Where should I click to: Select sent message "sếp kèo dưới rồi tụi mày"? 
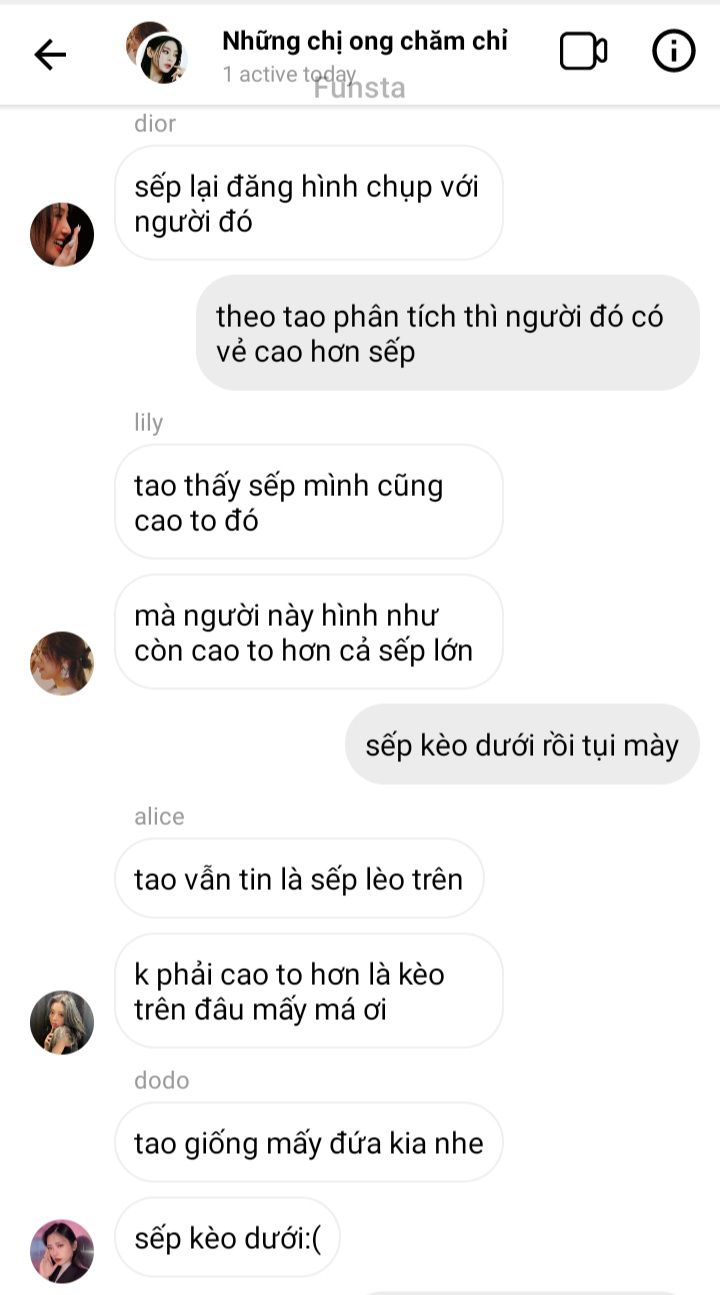(522, 744)
